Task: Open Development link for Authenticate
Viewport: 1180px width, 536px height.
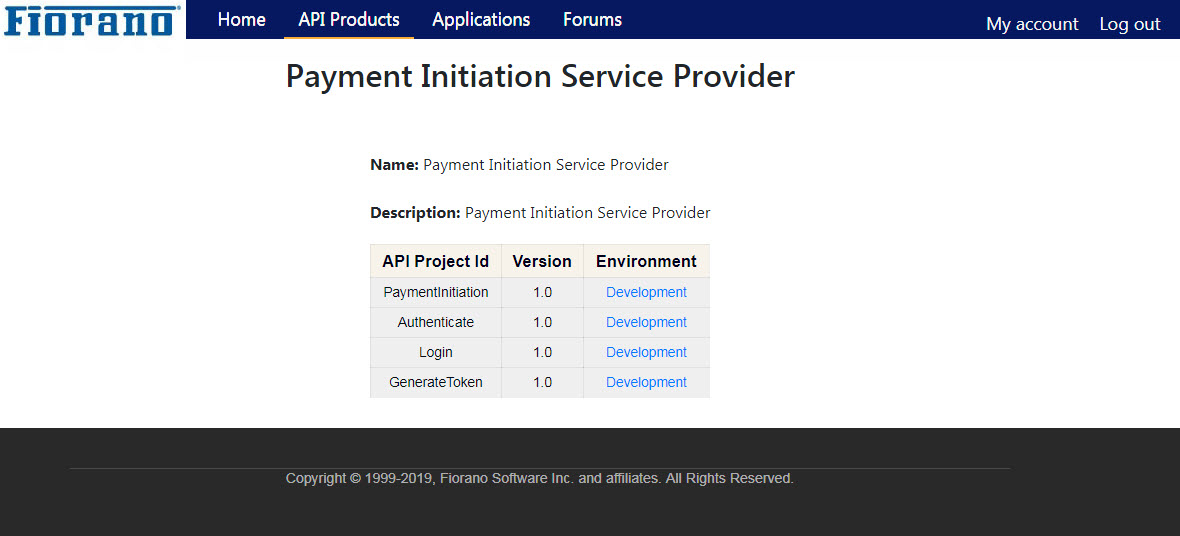Action: (646, 322)
